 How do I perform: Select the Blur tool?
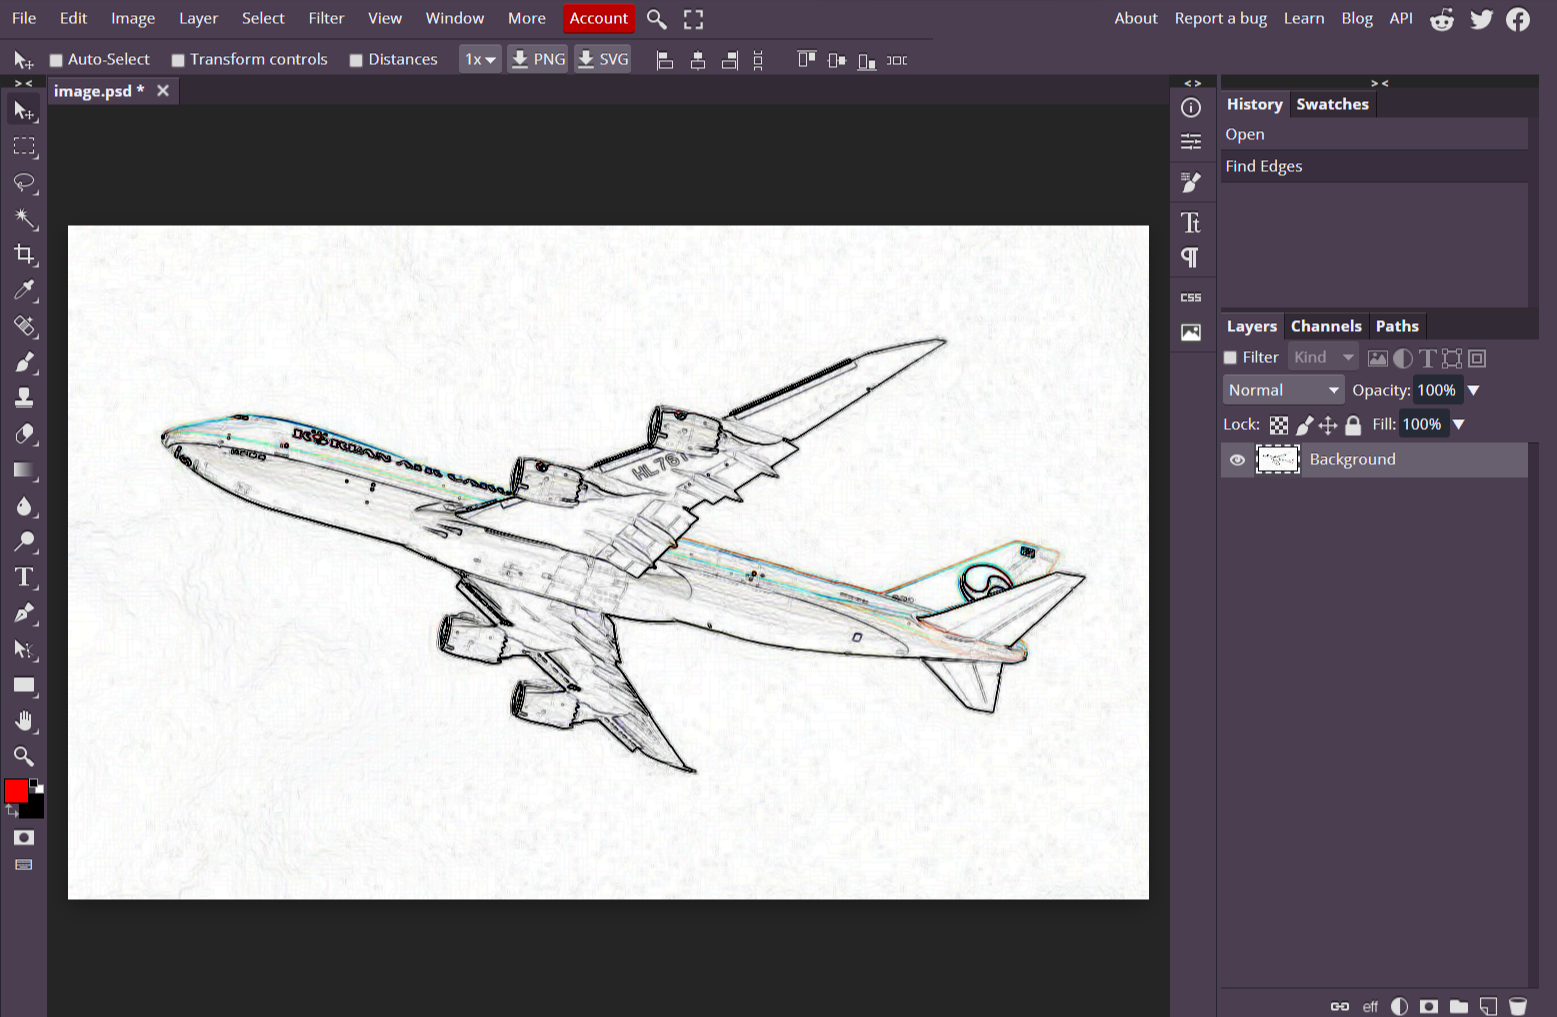24,506
